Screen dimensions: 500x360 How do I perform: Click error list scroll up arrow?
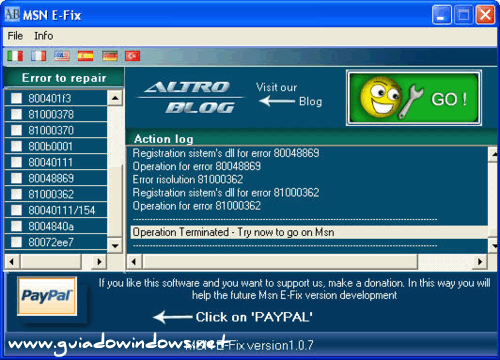click(115, 98)
